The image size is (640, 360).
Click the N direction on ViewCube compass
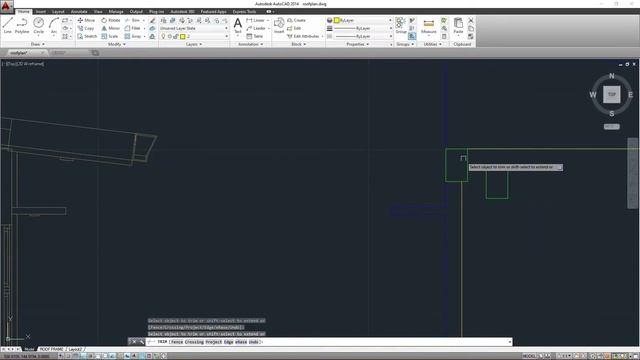[x=611, y=76]
